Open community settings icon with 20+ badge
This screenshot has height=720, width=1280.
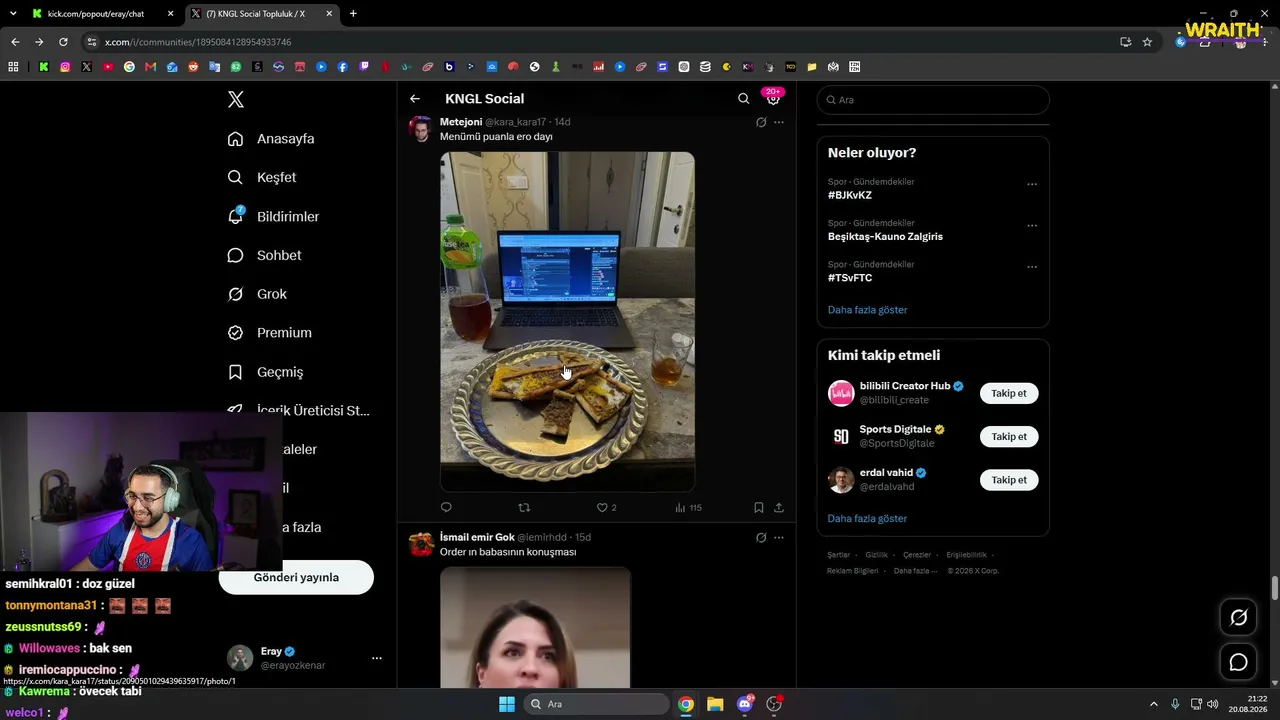[773, 98]
